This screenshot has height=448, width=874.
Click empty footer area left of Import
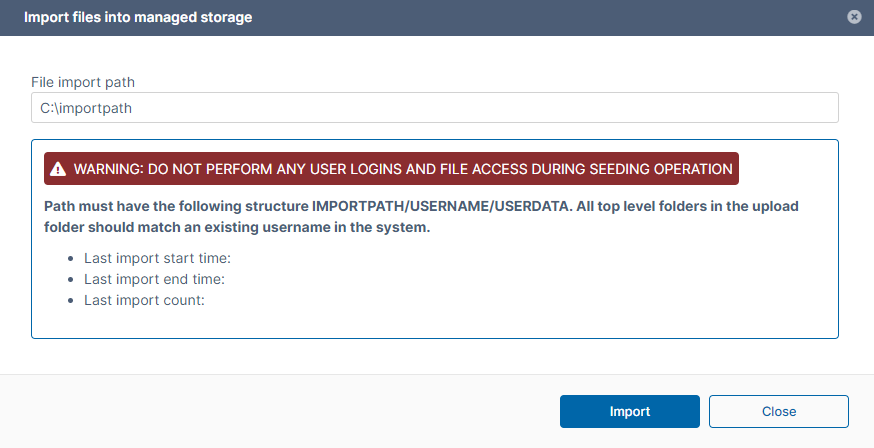click(x=280, y=411)
